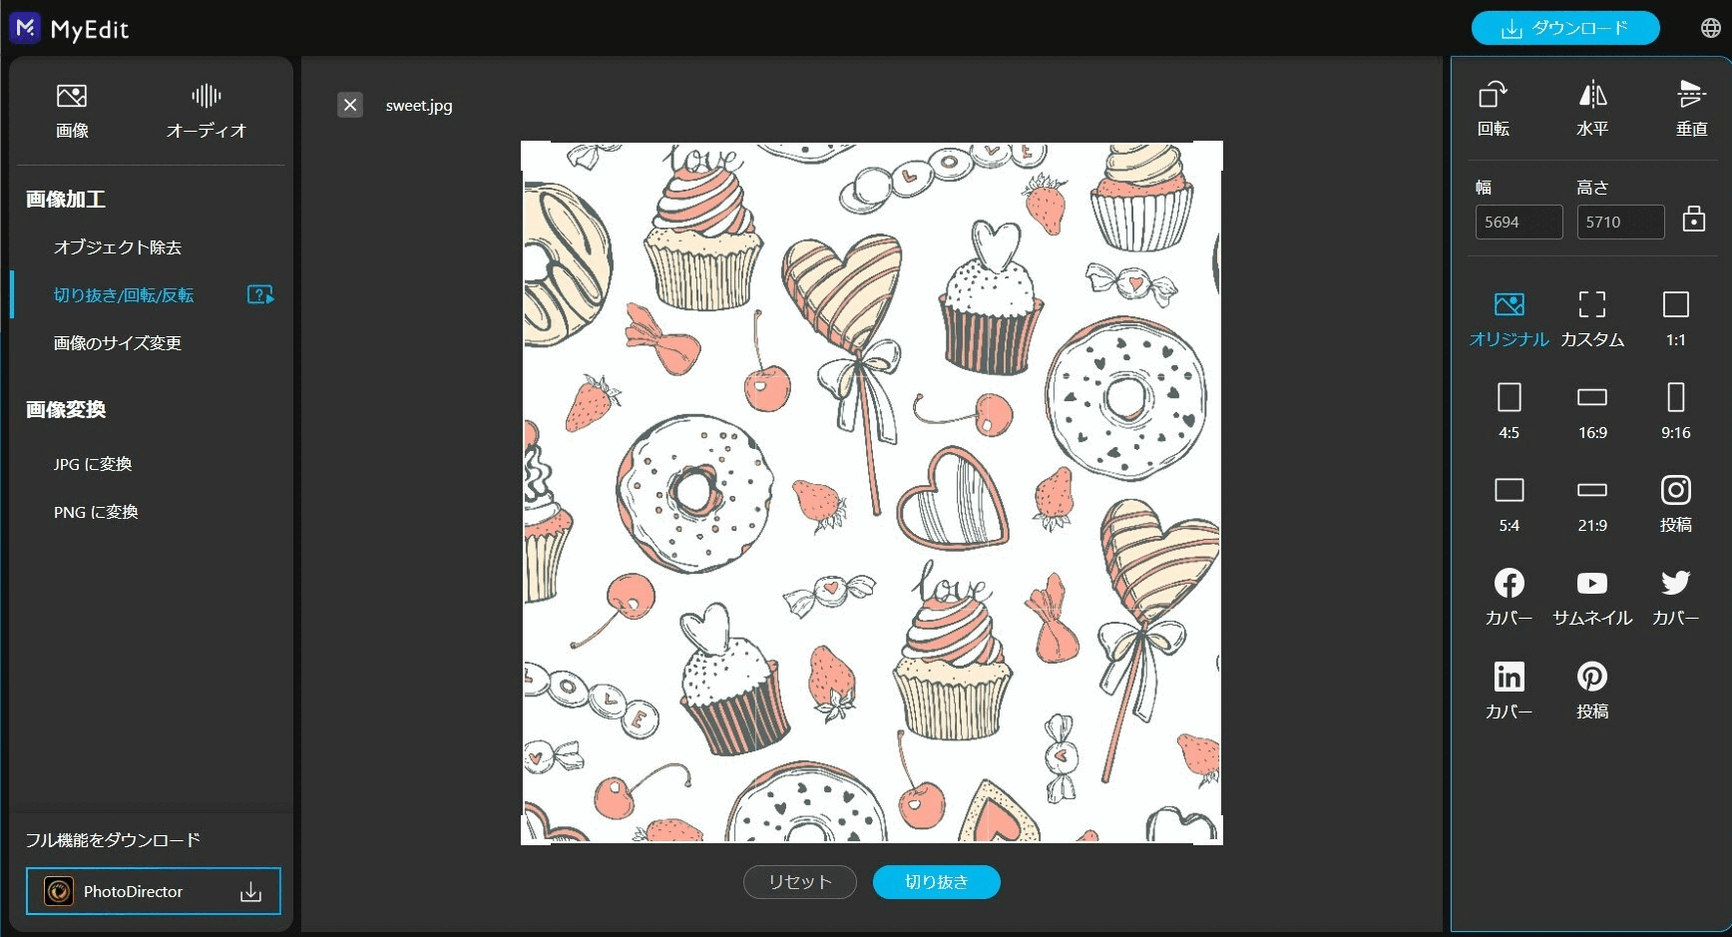Select the カスタム crop ratio

1592,319
